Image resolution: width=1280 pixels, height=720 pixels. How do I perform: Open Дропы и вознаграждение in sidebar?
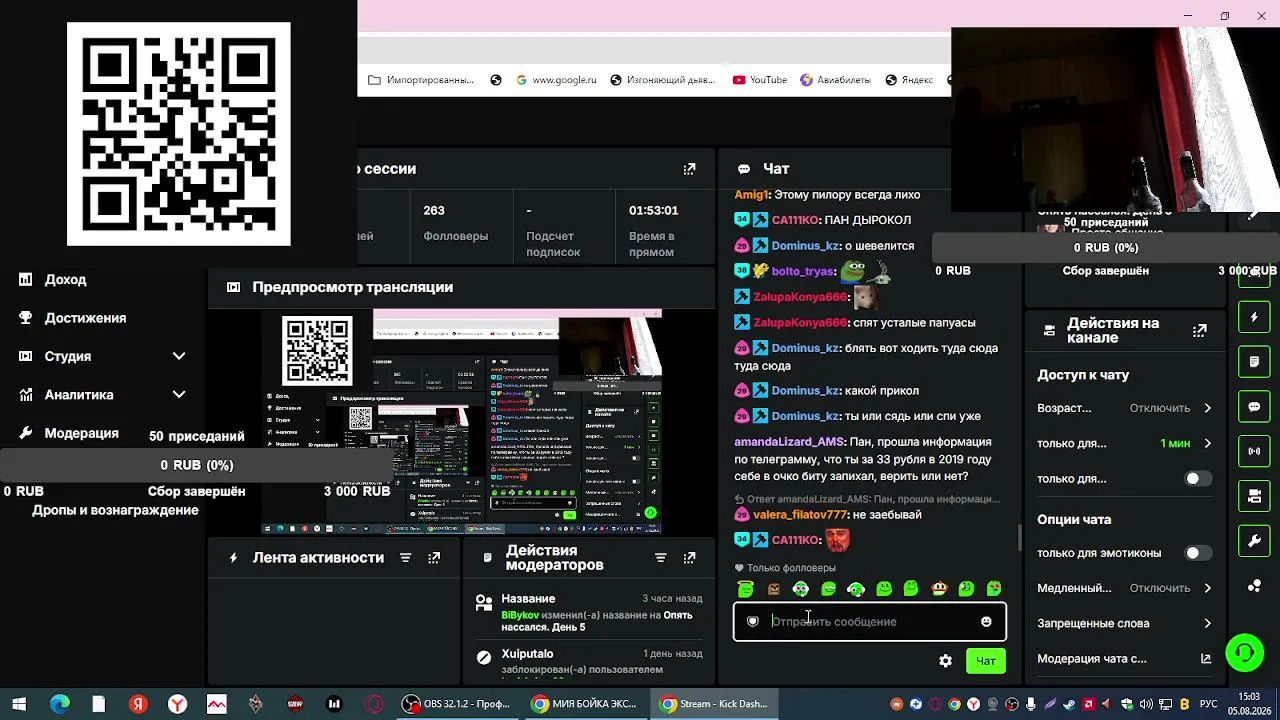point(115,510)
